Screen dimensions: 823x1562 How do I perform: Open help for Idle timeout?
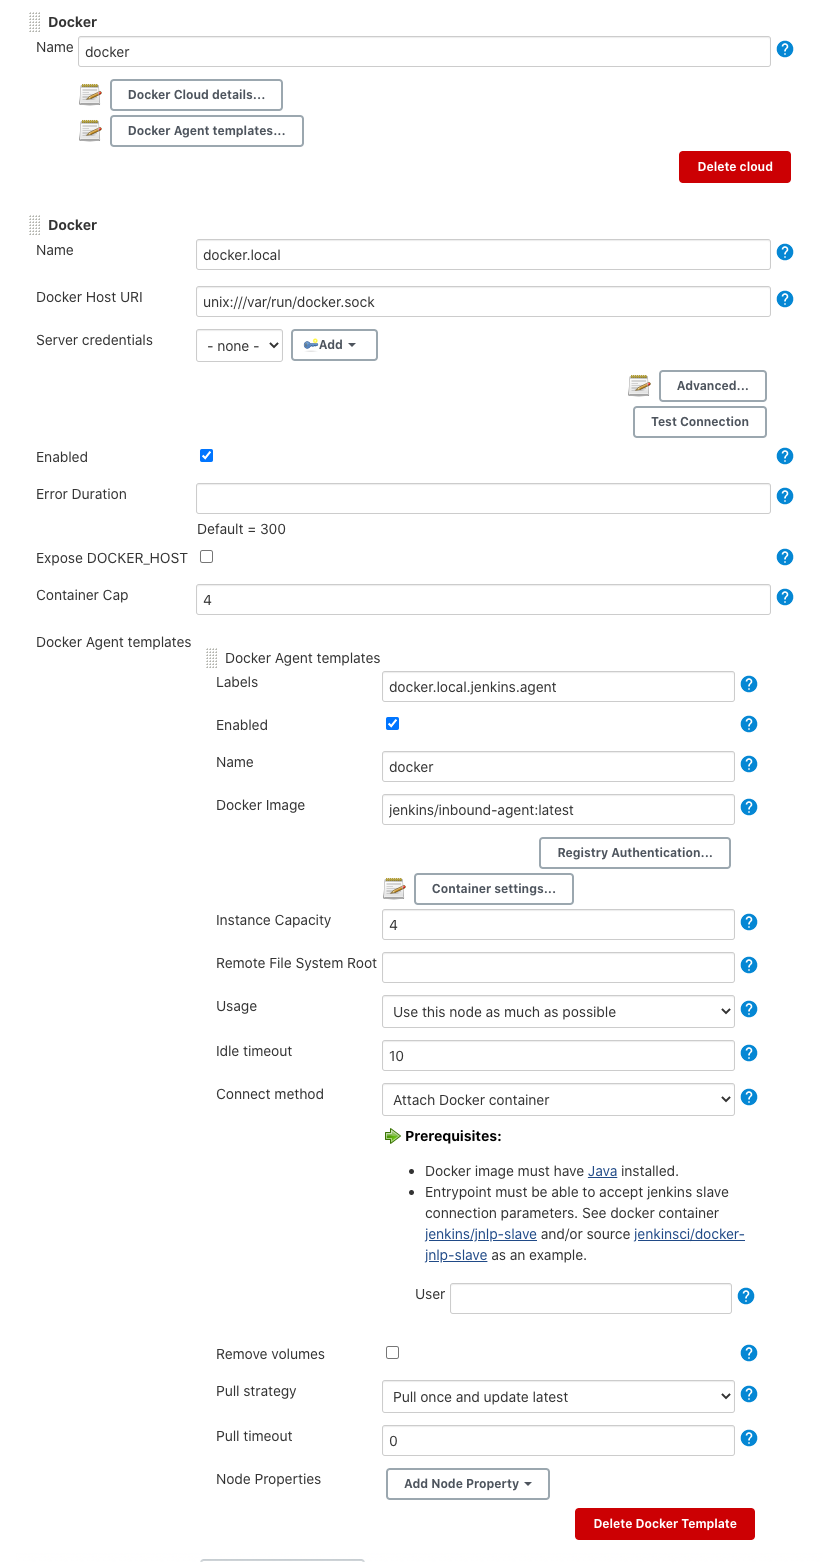pos(749,1053)
